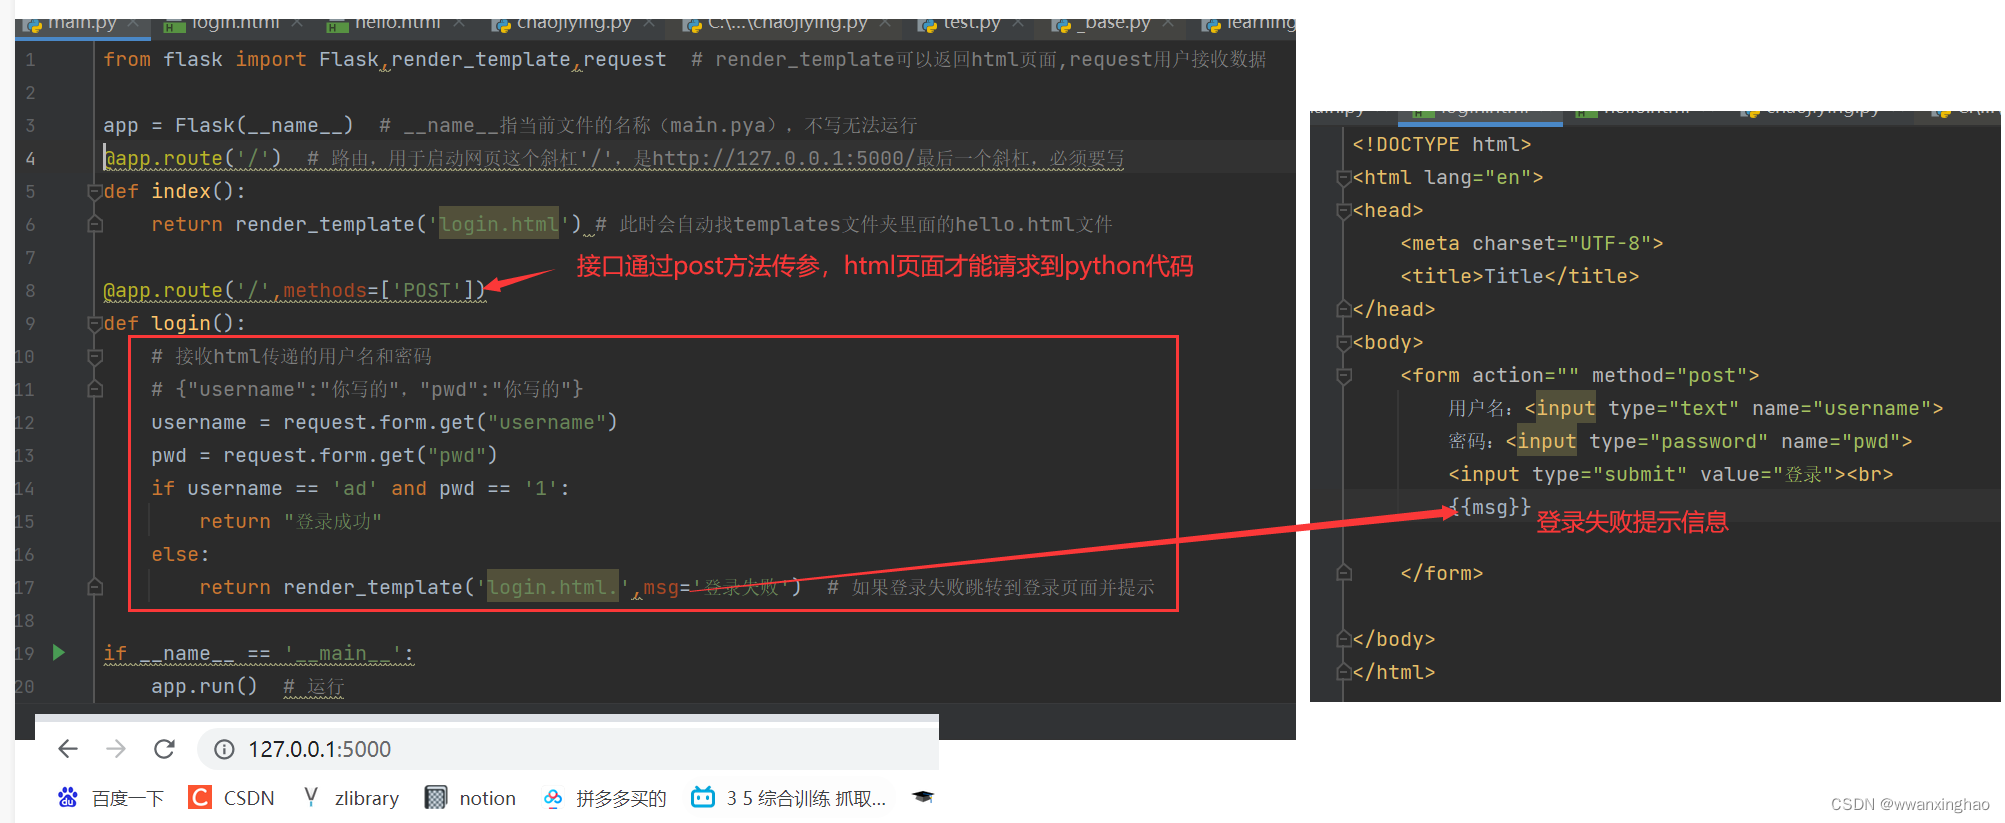Click the browser forward arrow
The width and height of the screenshot is (2005, 823).
click(116, 749)
